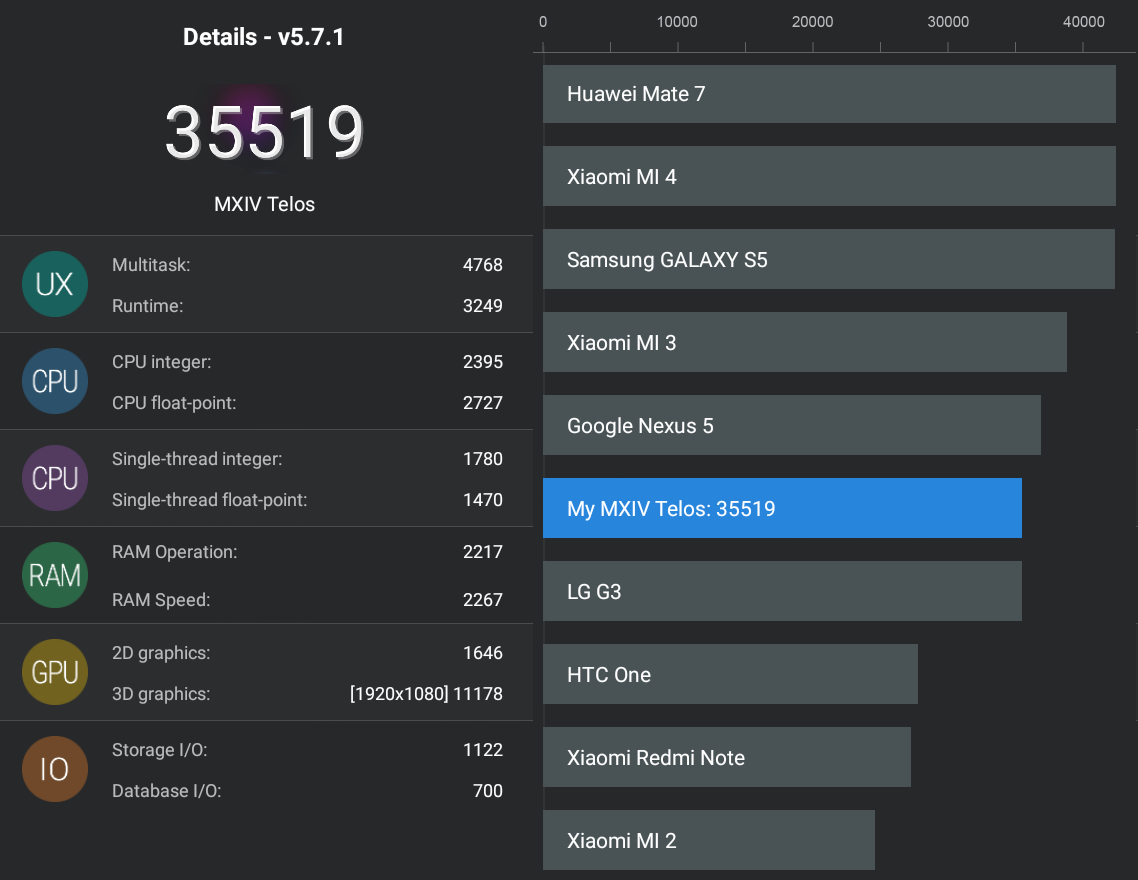Tap the orange IO category icon
Image resolution: width=1138 pixels, height=880 pixels.
tap(55, 769)
